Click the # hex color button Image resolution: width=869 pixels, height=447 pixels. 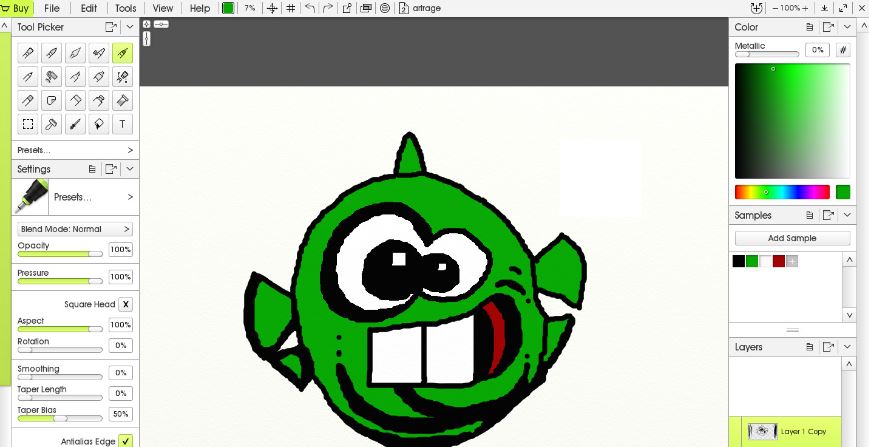(x=843, y=50)
